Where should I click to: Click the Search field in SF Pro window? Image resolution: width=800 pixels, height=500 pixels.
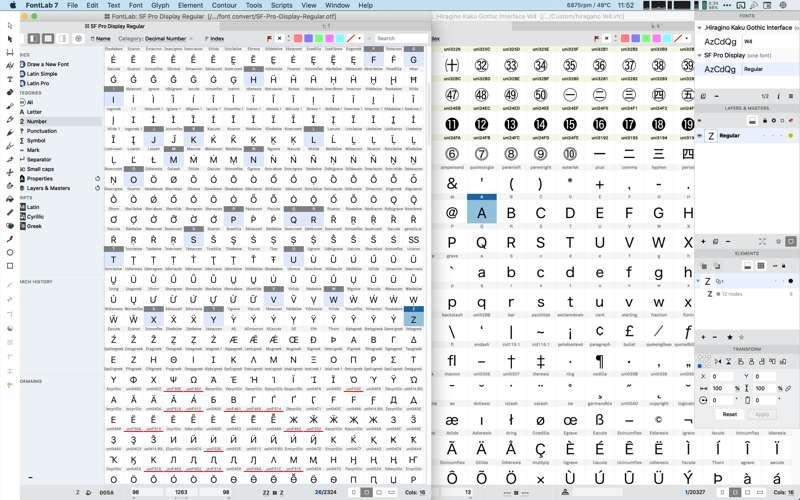click(400, 38)
